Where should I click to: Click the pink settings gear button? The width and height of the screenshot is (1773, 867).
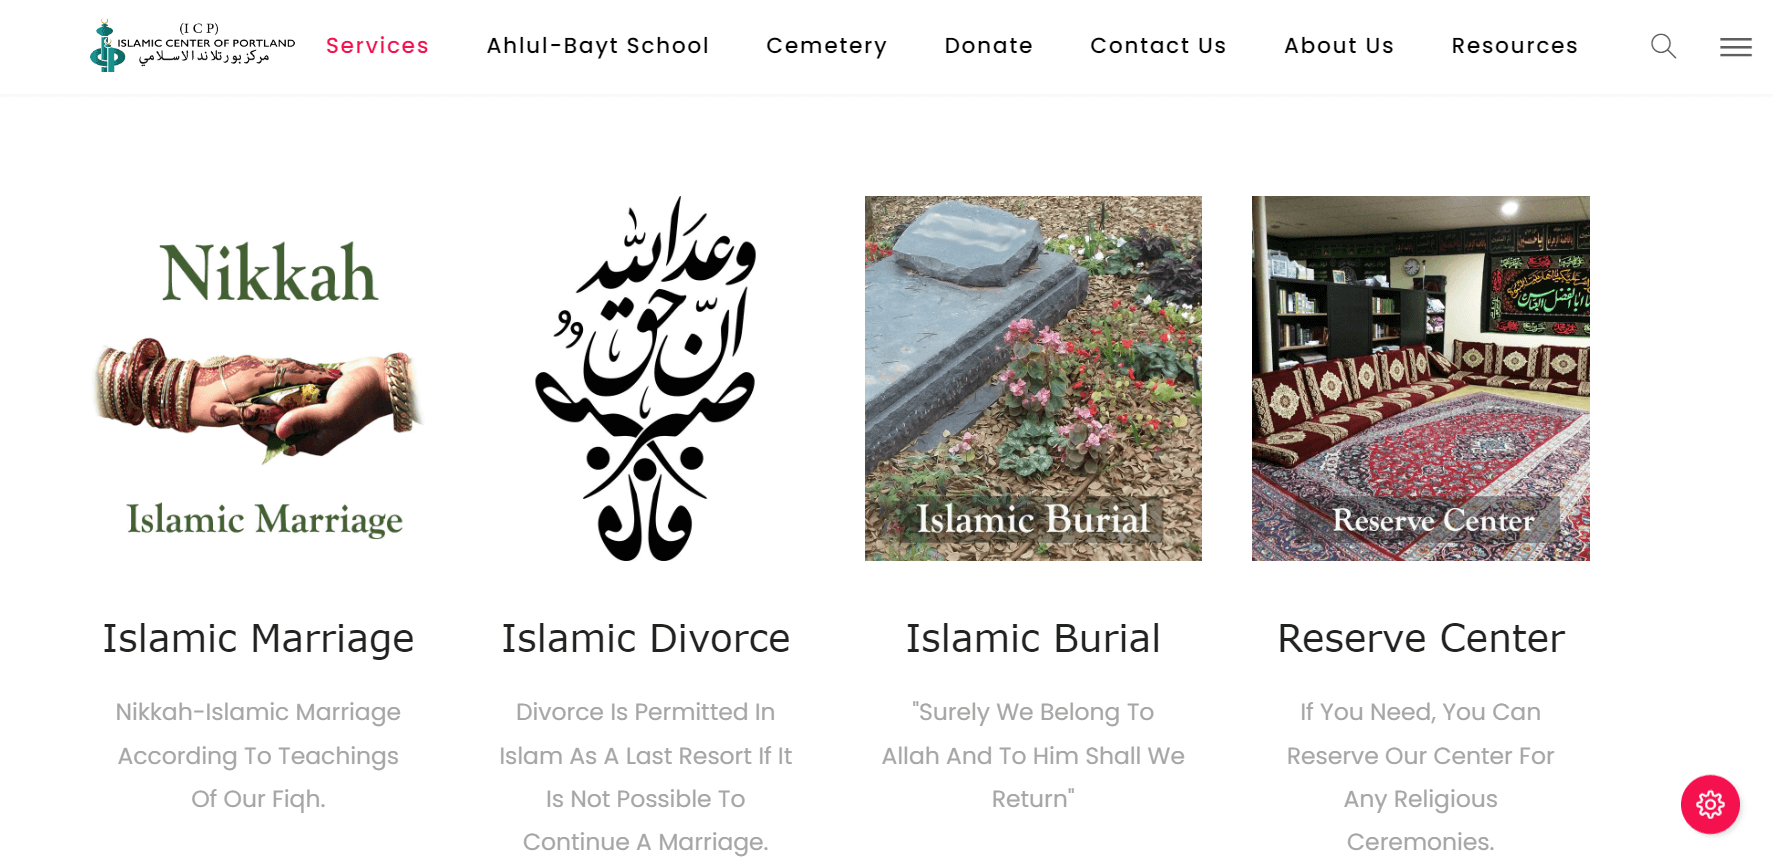tap(1710, 804)
